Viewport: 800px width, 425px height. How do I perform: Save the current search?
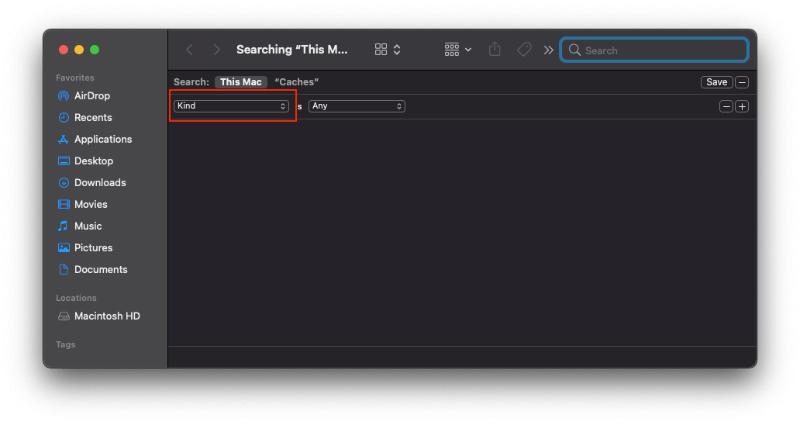pos(716,82)
